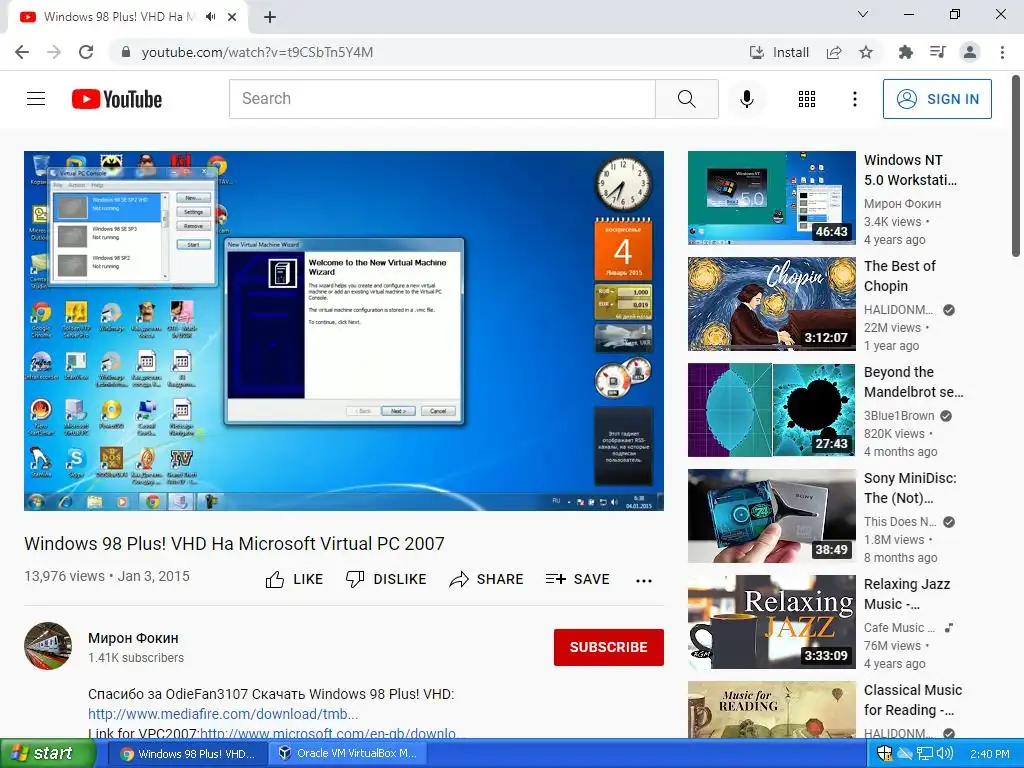Open Мирон Фокин channel avatar
The height and width of the screenshot is (768, 1024).
pyautogui.click(x=48, y=647)
